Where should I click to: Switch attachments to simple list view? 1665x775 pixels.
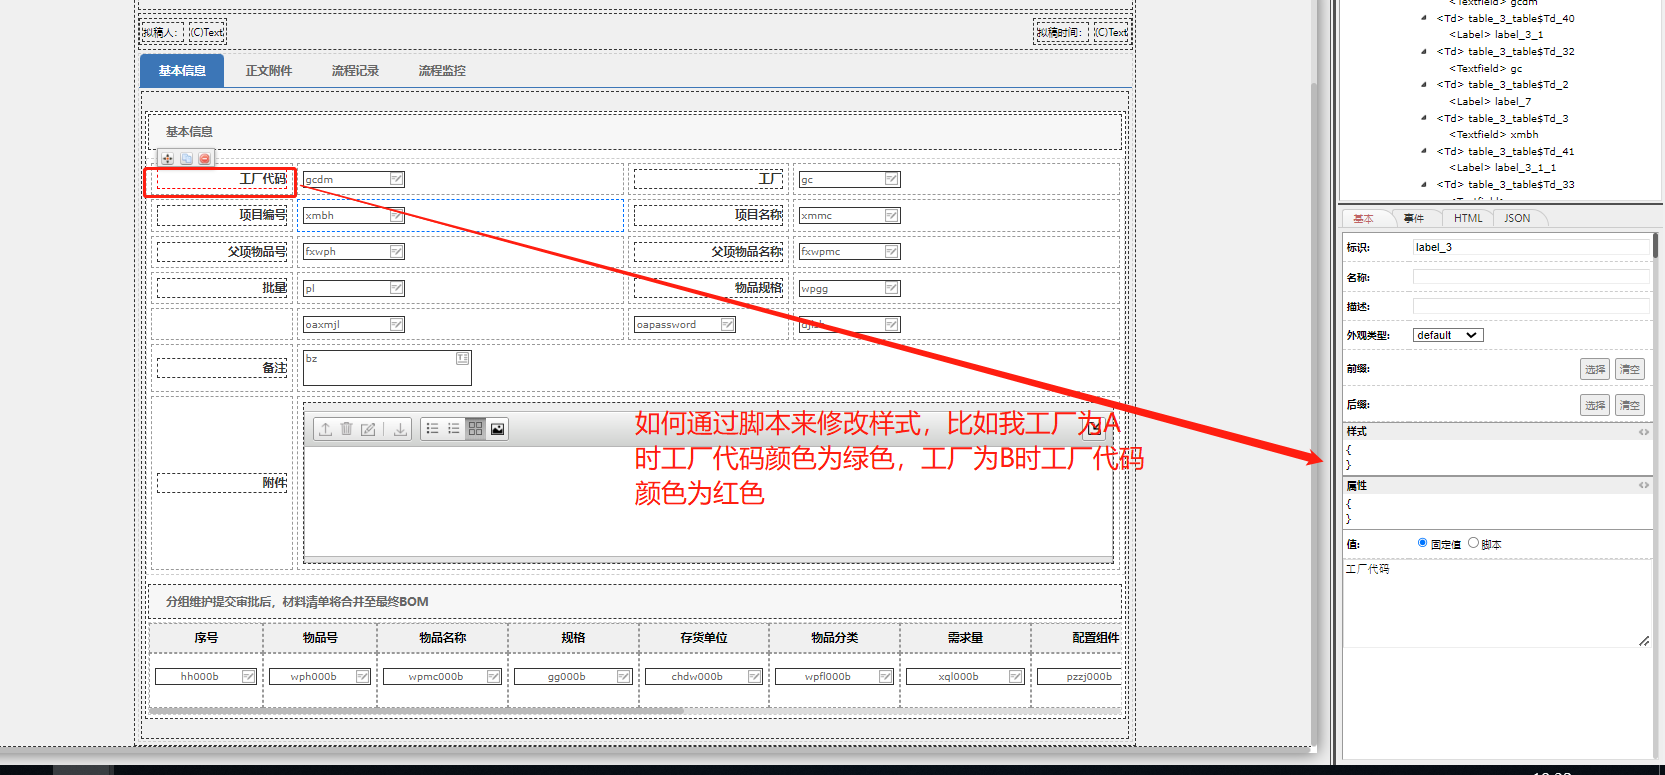[x=454, y=429]
